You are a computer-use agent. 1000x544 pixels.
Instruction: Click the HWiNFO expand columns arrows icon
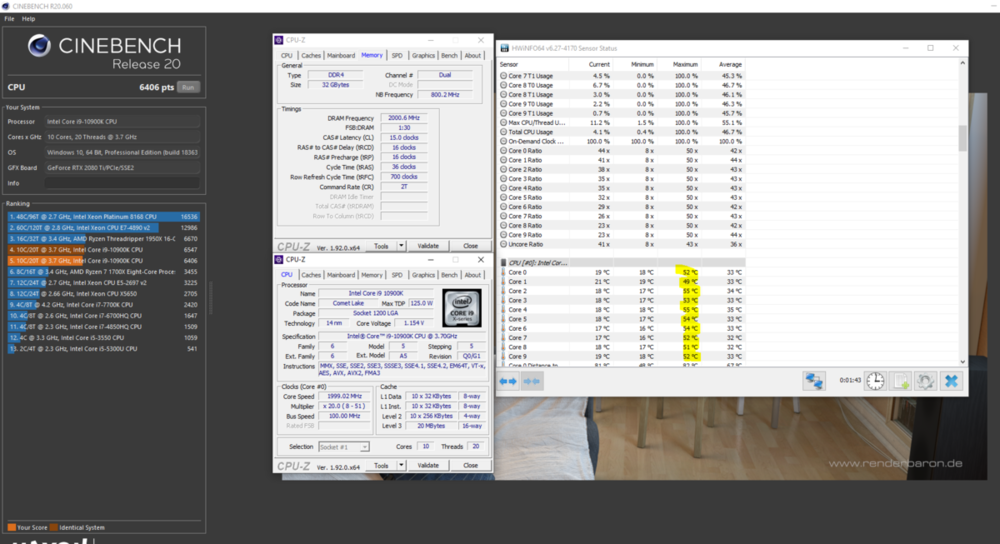[508, 381]
